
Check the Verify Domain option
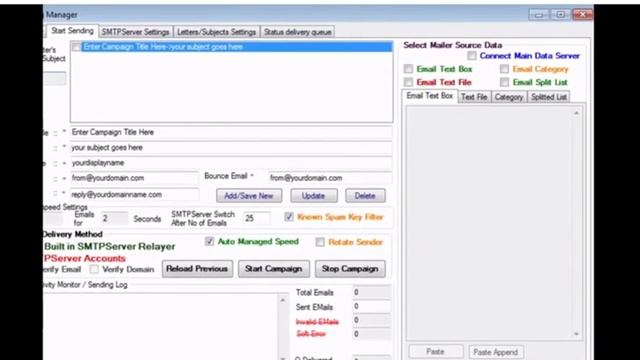(94, 269)
